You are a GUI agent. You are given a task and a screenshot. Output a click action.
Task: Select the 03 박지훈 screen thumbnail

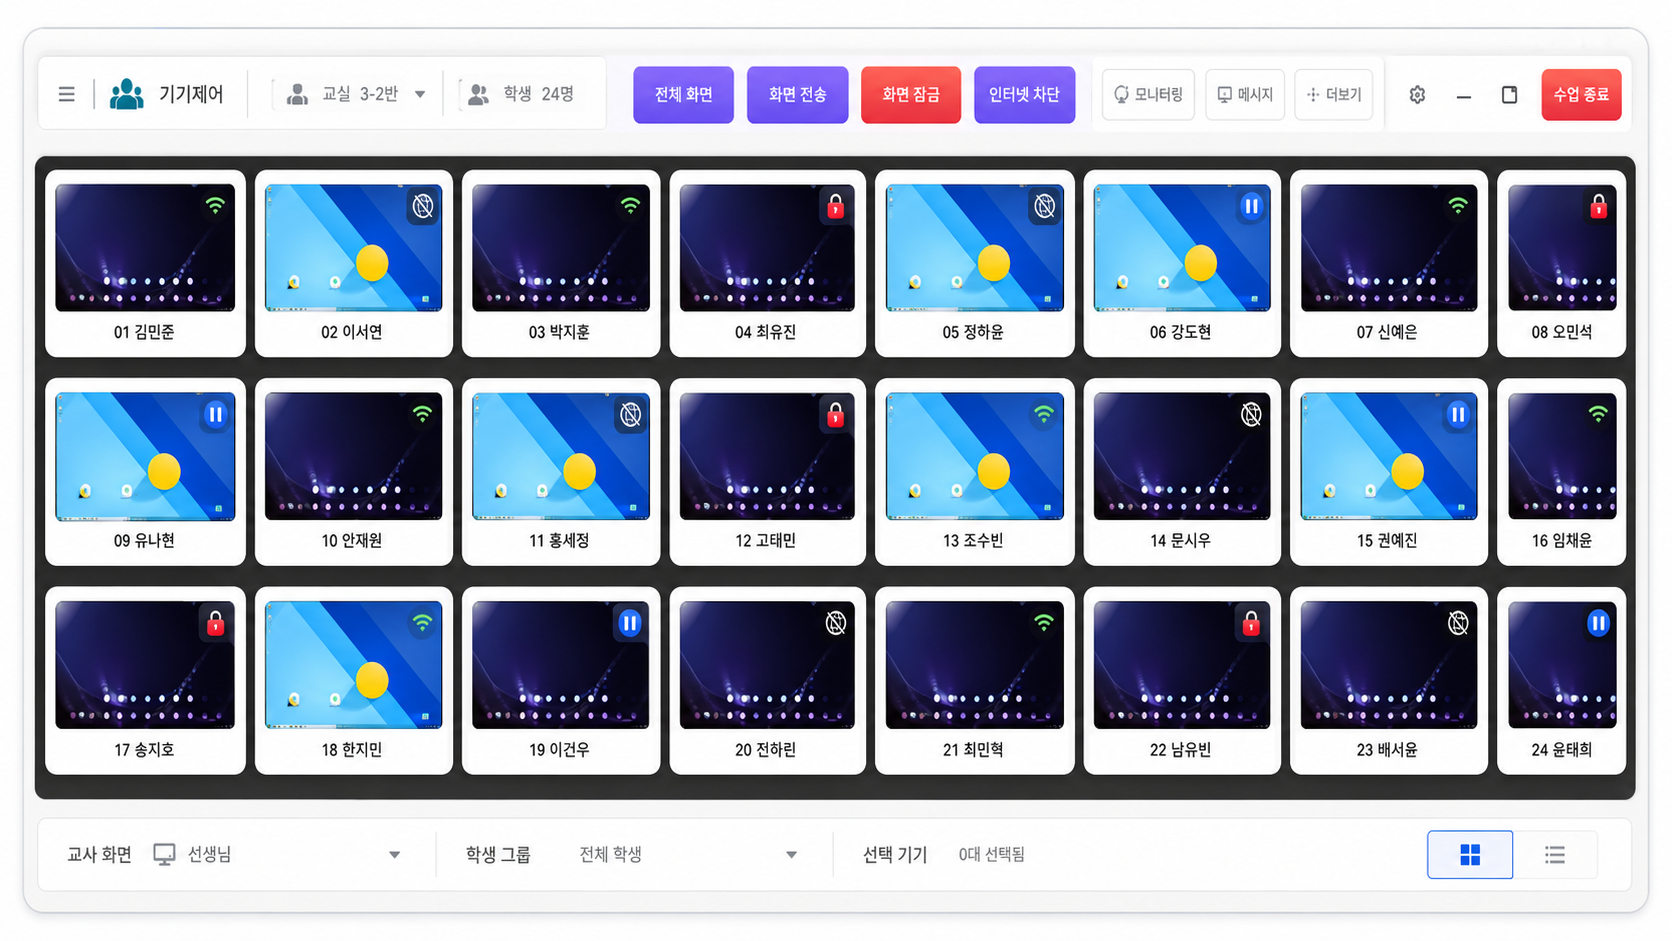[x=560, y=247]
